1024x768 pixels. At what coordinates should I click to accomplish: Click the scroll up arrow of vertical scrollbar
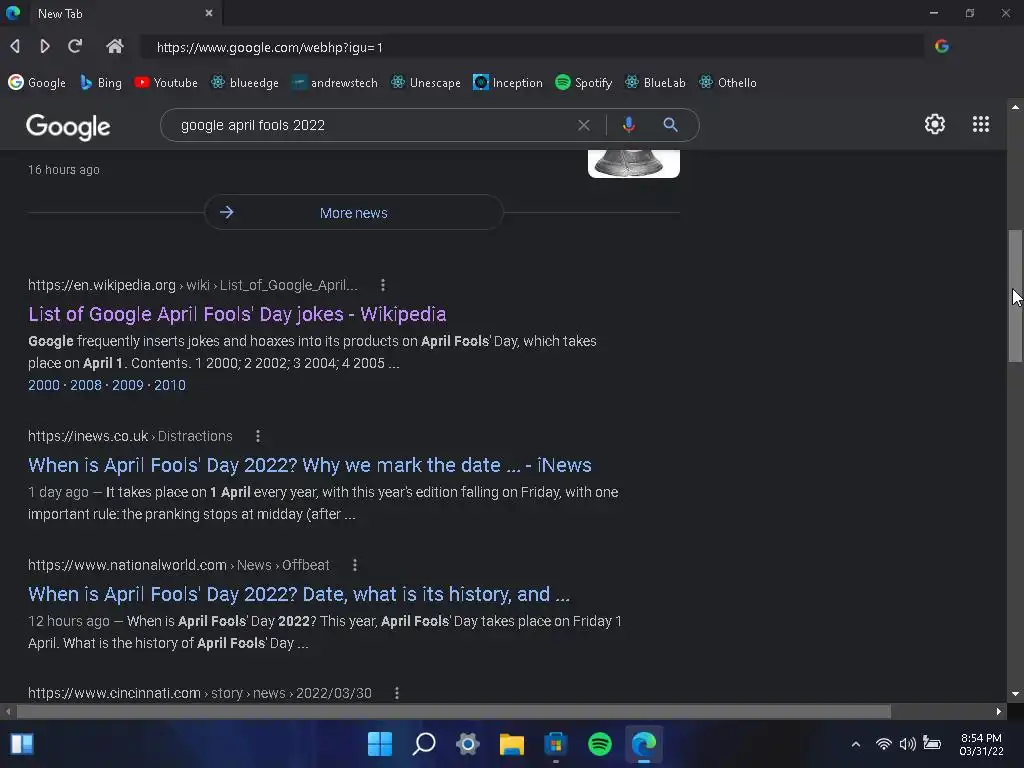tap(1015, 107)
